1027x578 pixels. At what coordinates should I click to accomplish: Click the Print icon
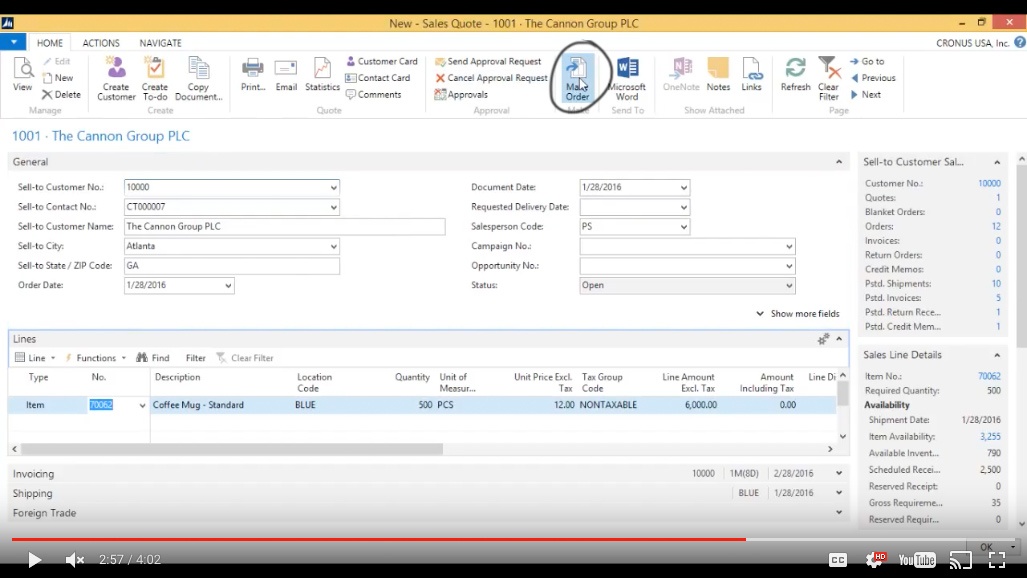252,75
